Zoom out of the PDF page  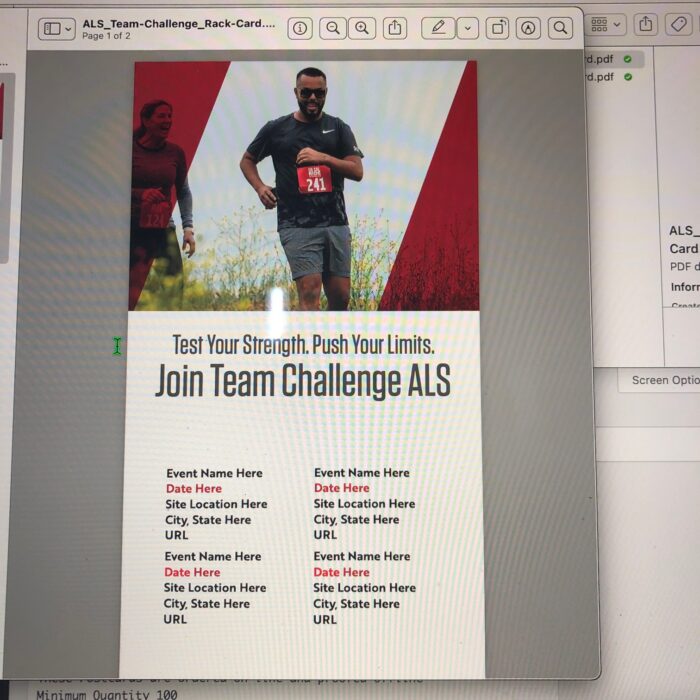point(333,29)
